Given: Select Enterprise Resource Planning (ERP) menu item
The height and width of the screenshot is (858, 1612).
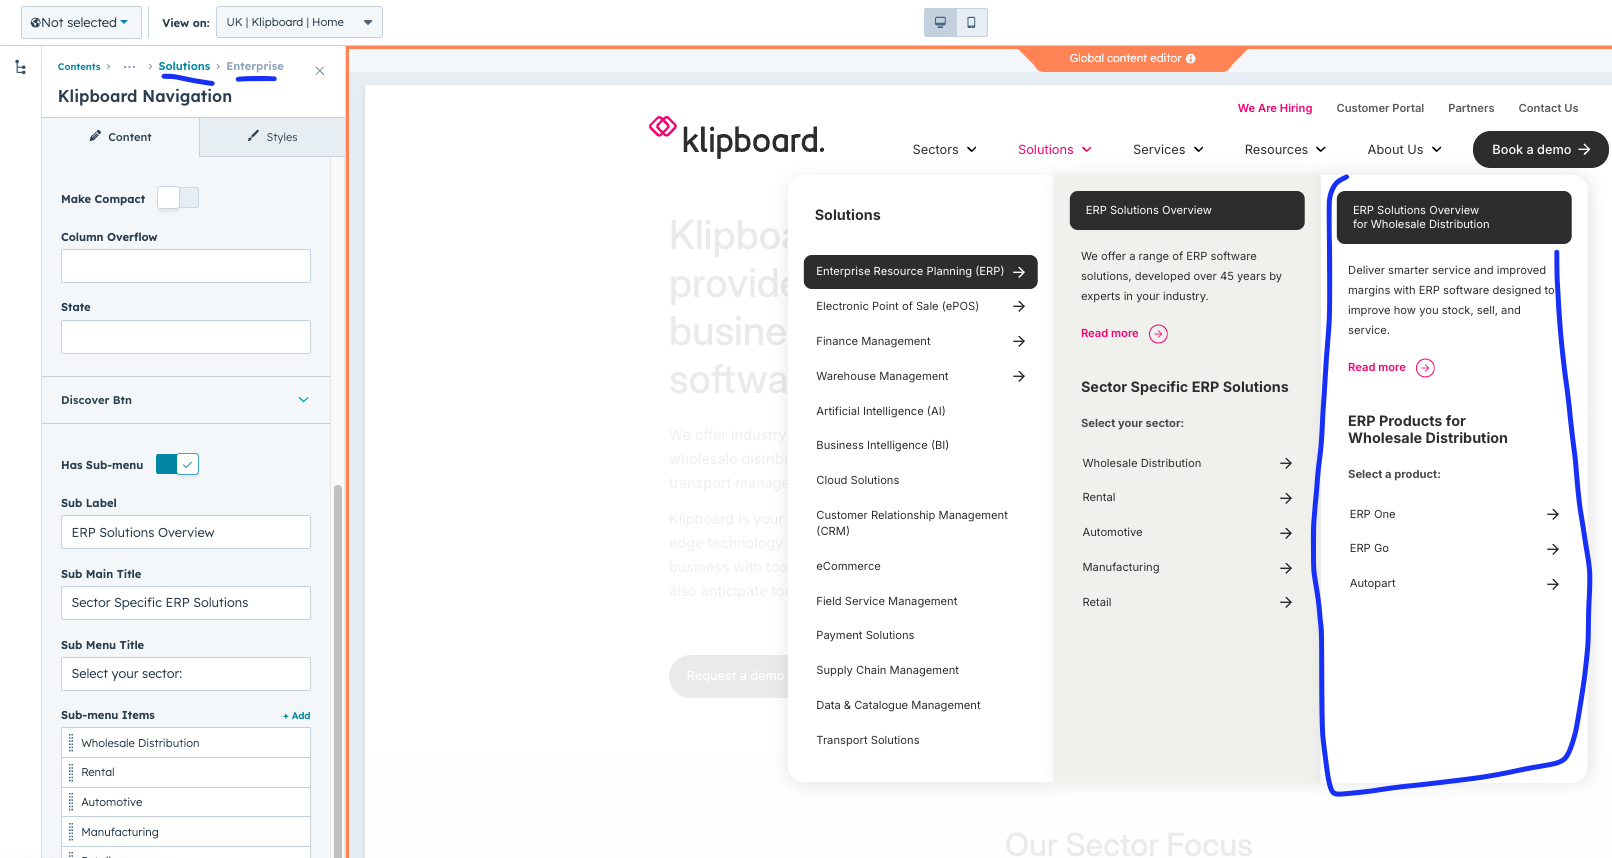Looking at the screenshot, I should coord(920,272).
